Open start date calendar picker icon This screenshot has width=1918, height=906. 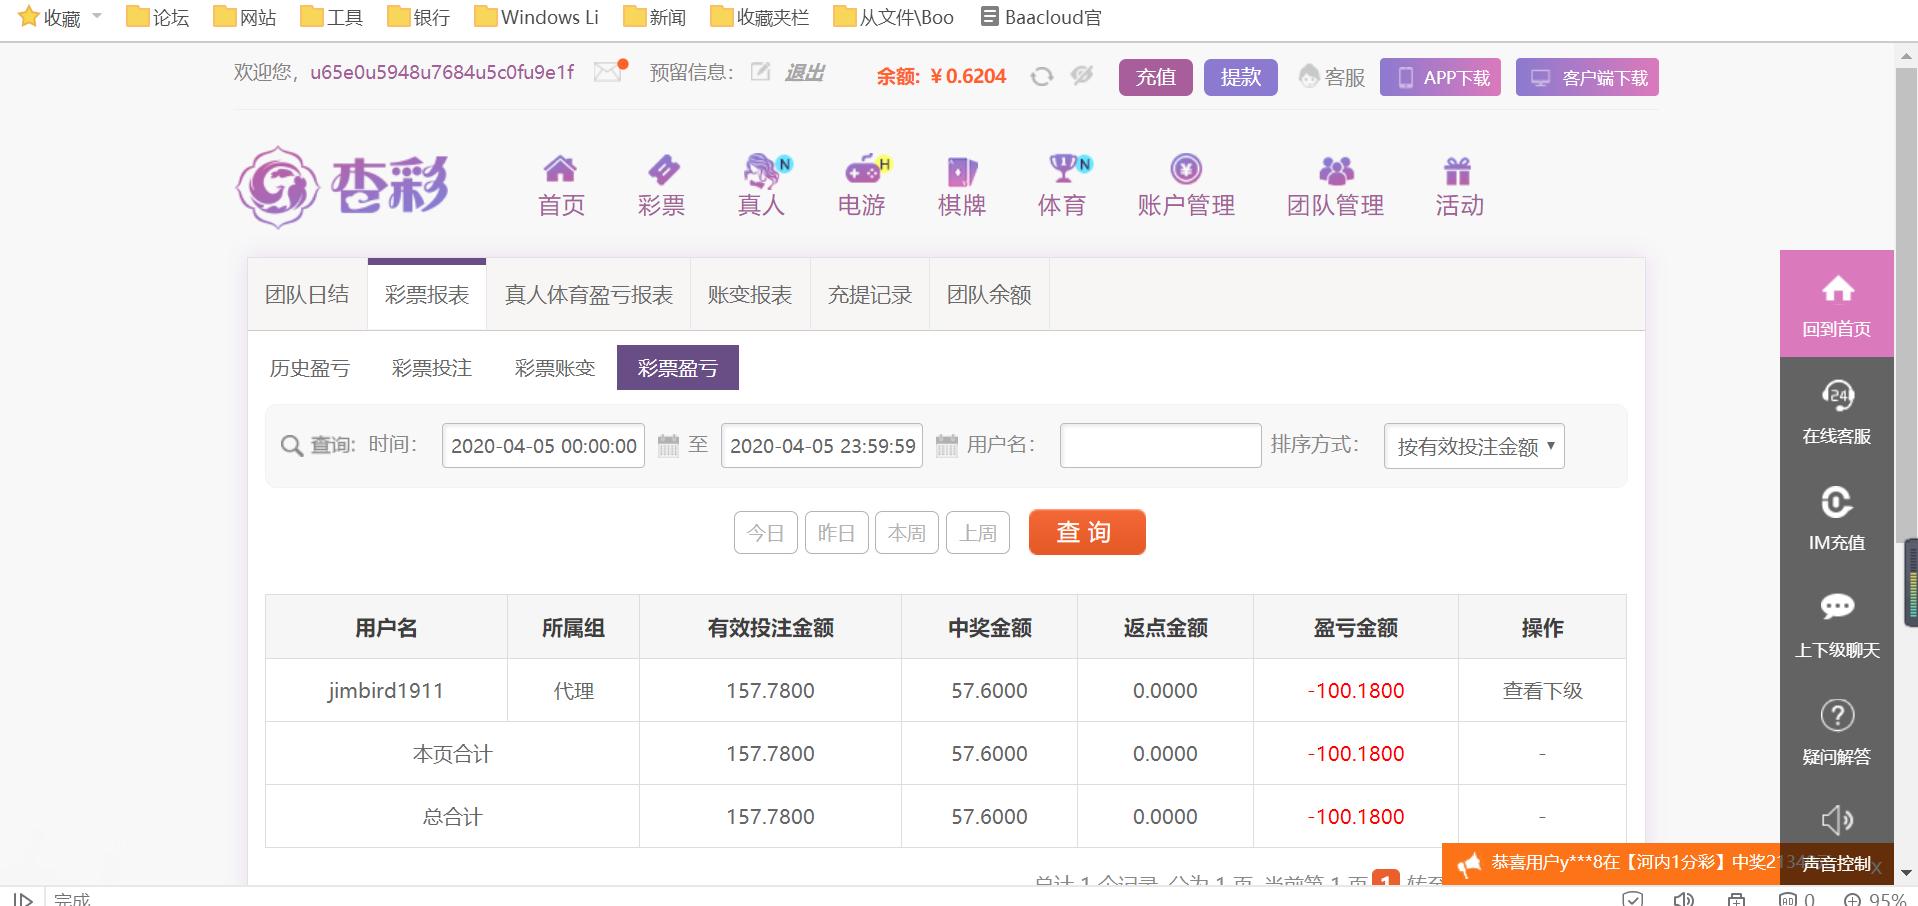[x=668, y=446]
